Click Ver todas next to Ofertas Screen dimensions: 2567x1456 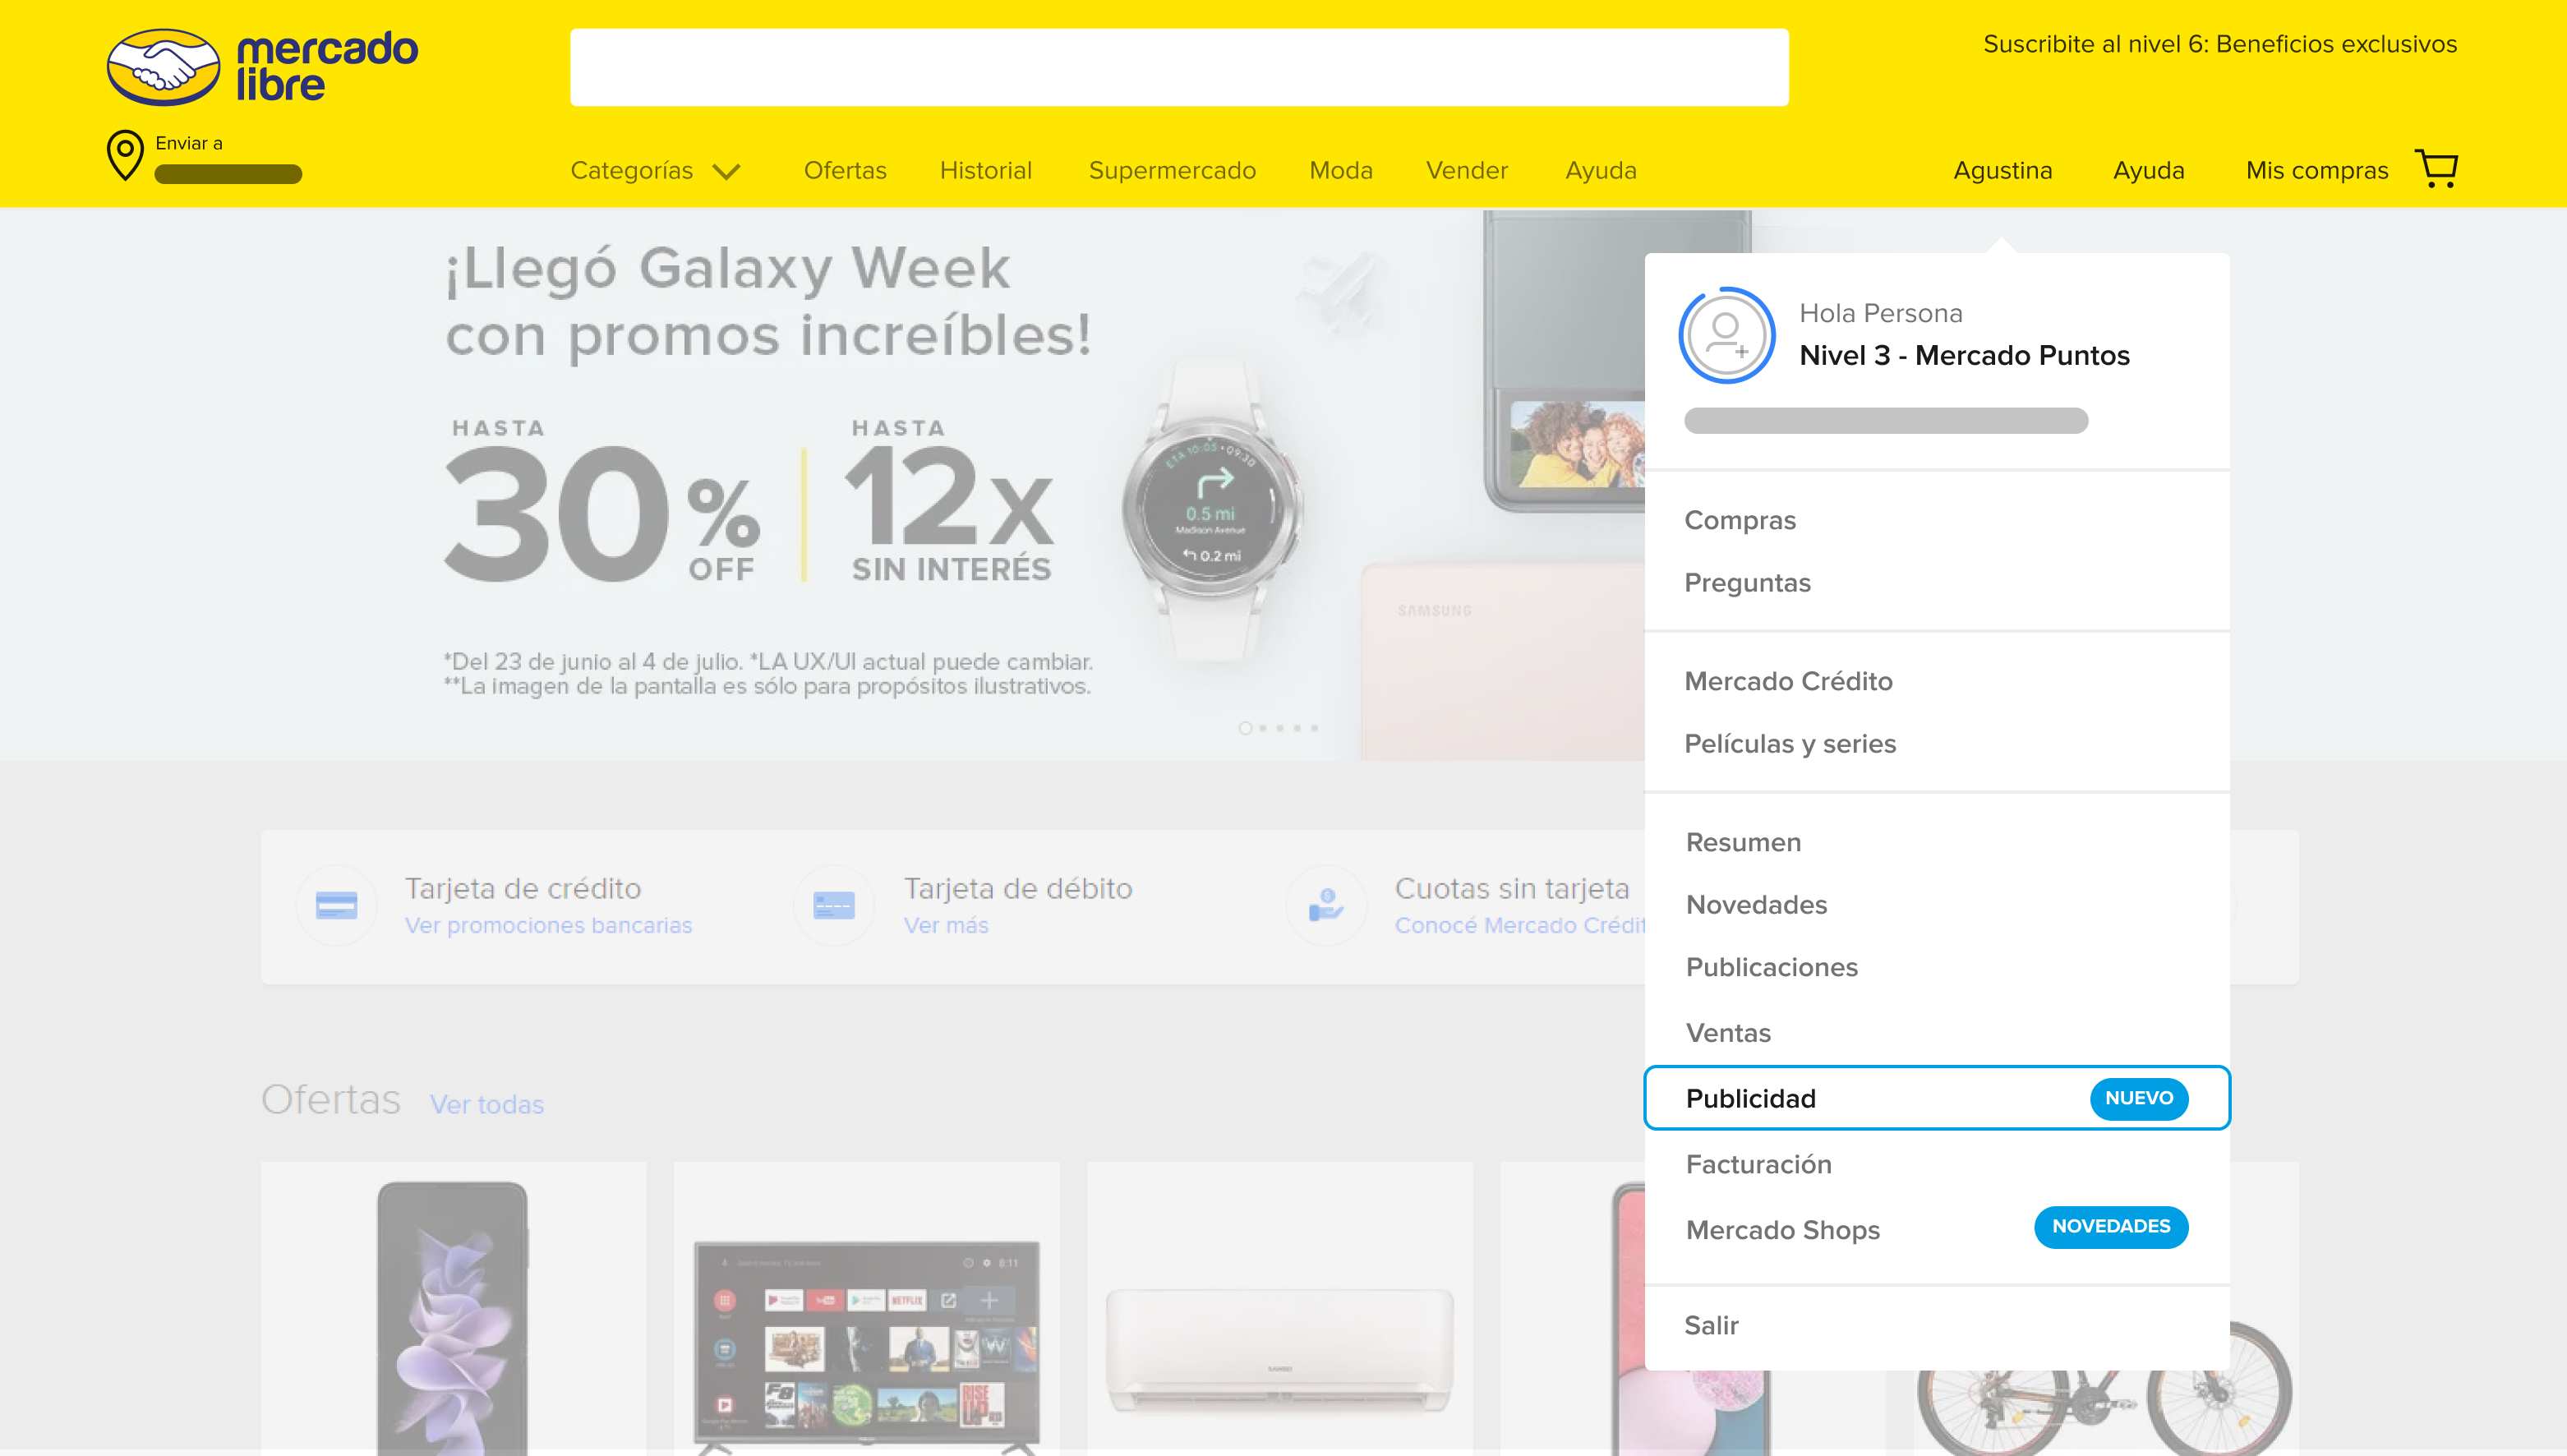[x=487, y=1105]
